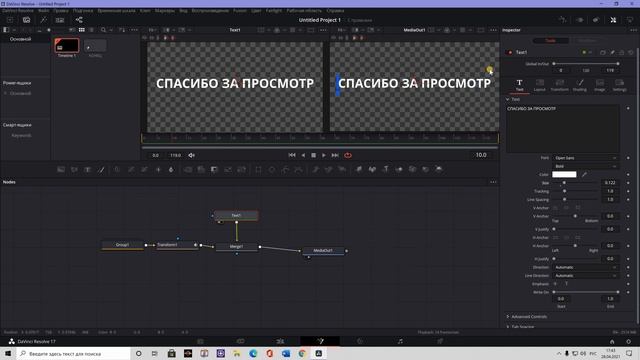Select the Основной bin
The width and height of the screenshot is (640, 360).
(20, 39)
